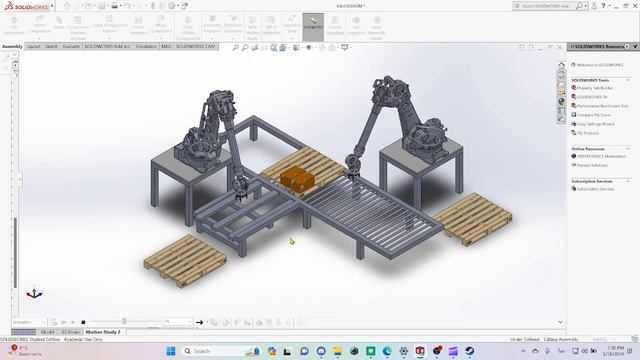The width and height of the screenshot is (640, 360).
Task: Click the New Motion Study tool
Action: coord(253,28)
